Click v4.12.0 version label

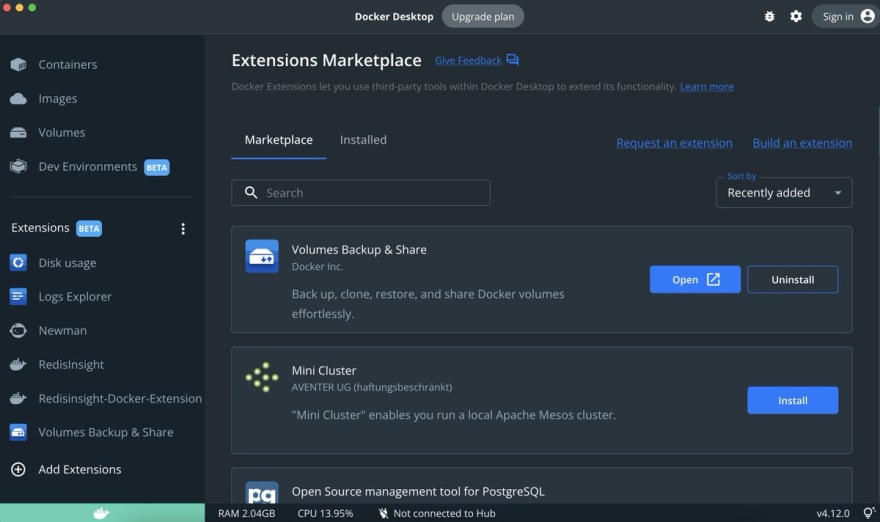tap(833, 513)
